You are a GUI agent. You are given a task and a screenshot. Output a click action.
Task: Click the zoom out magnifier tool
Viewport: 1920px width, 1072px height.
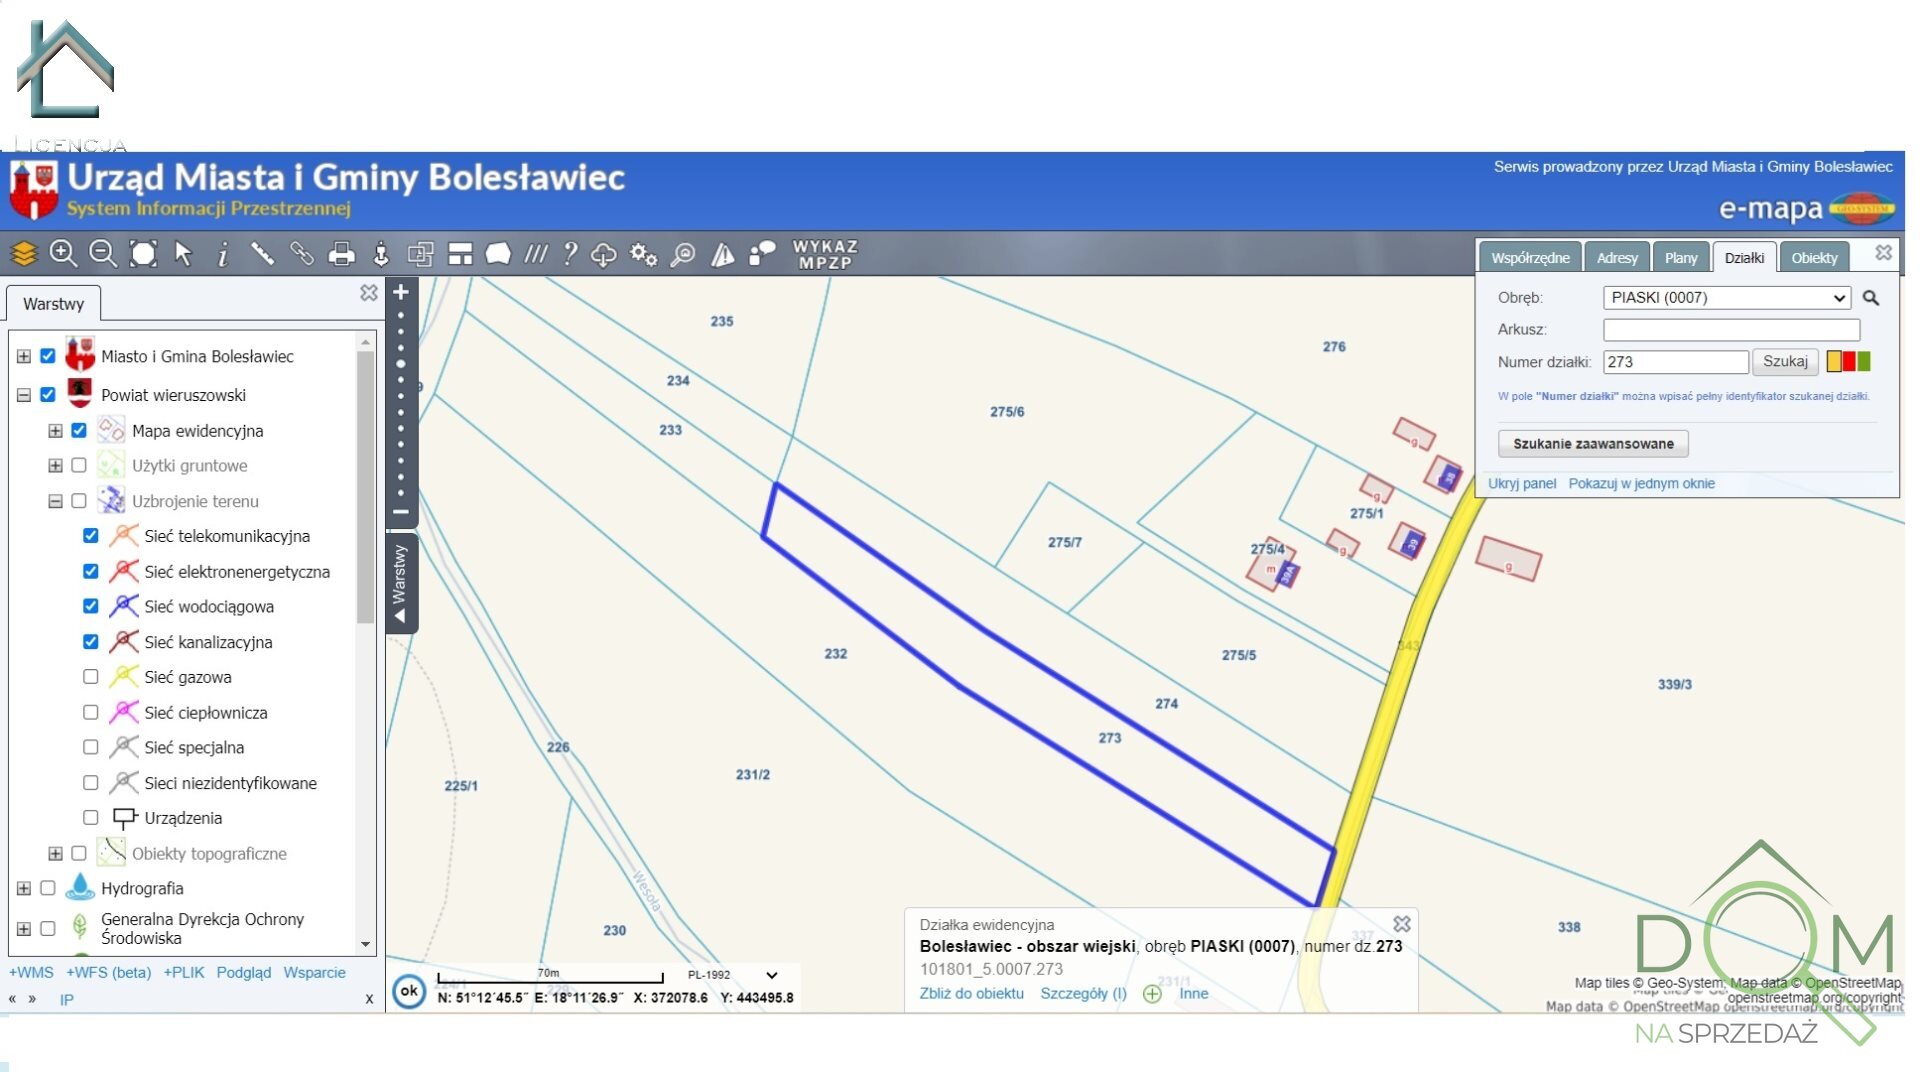[102, 254]
